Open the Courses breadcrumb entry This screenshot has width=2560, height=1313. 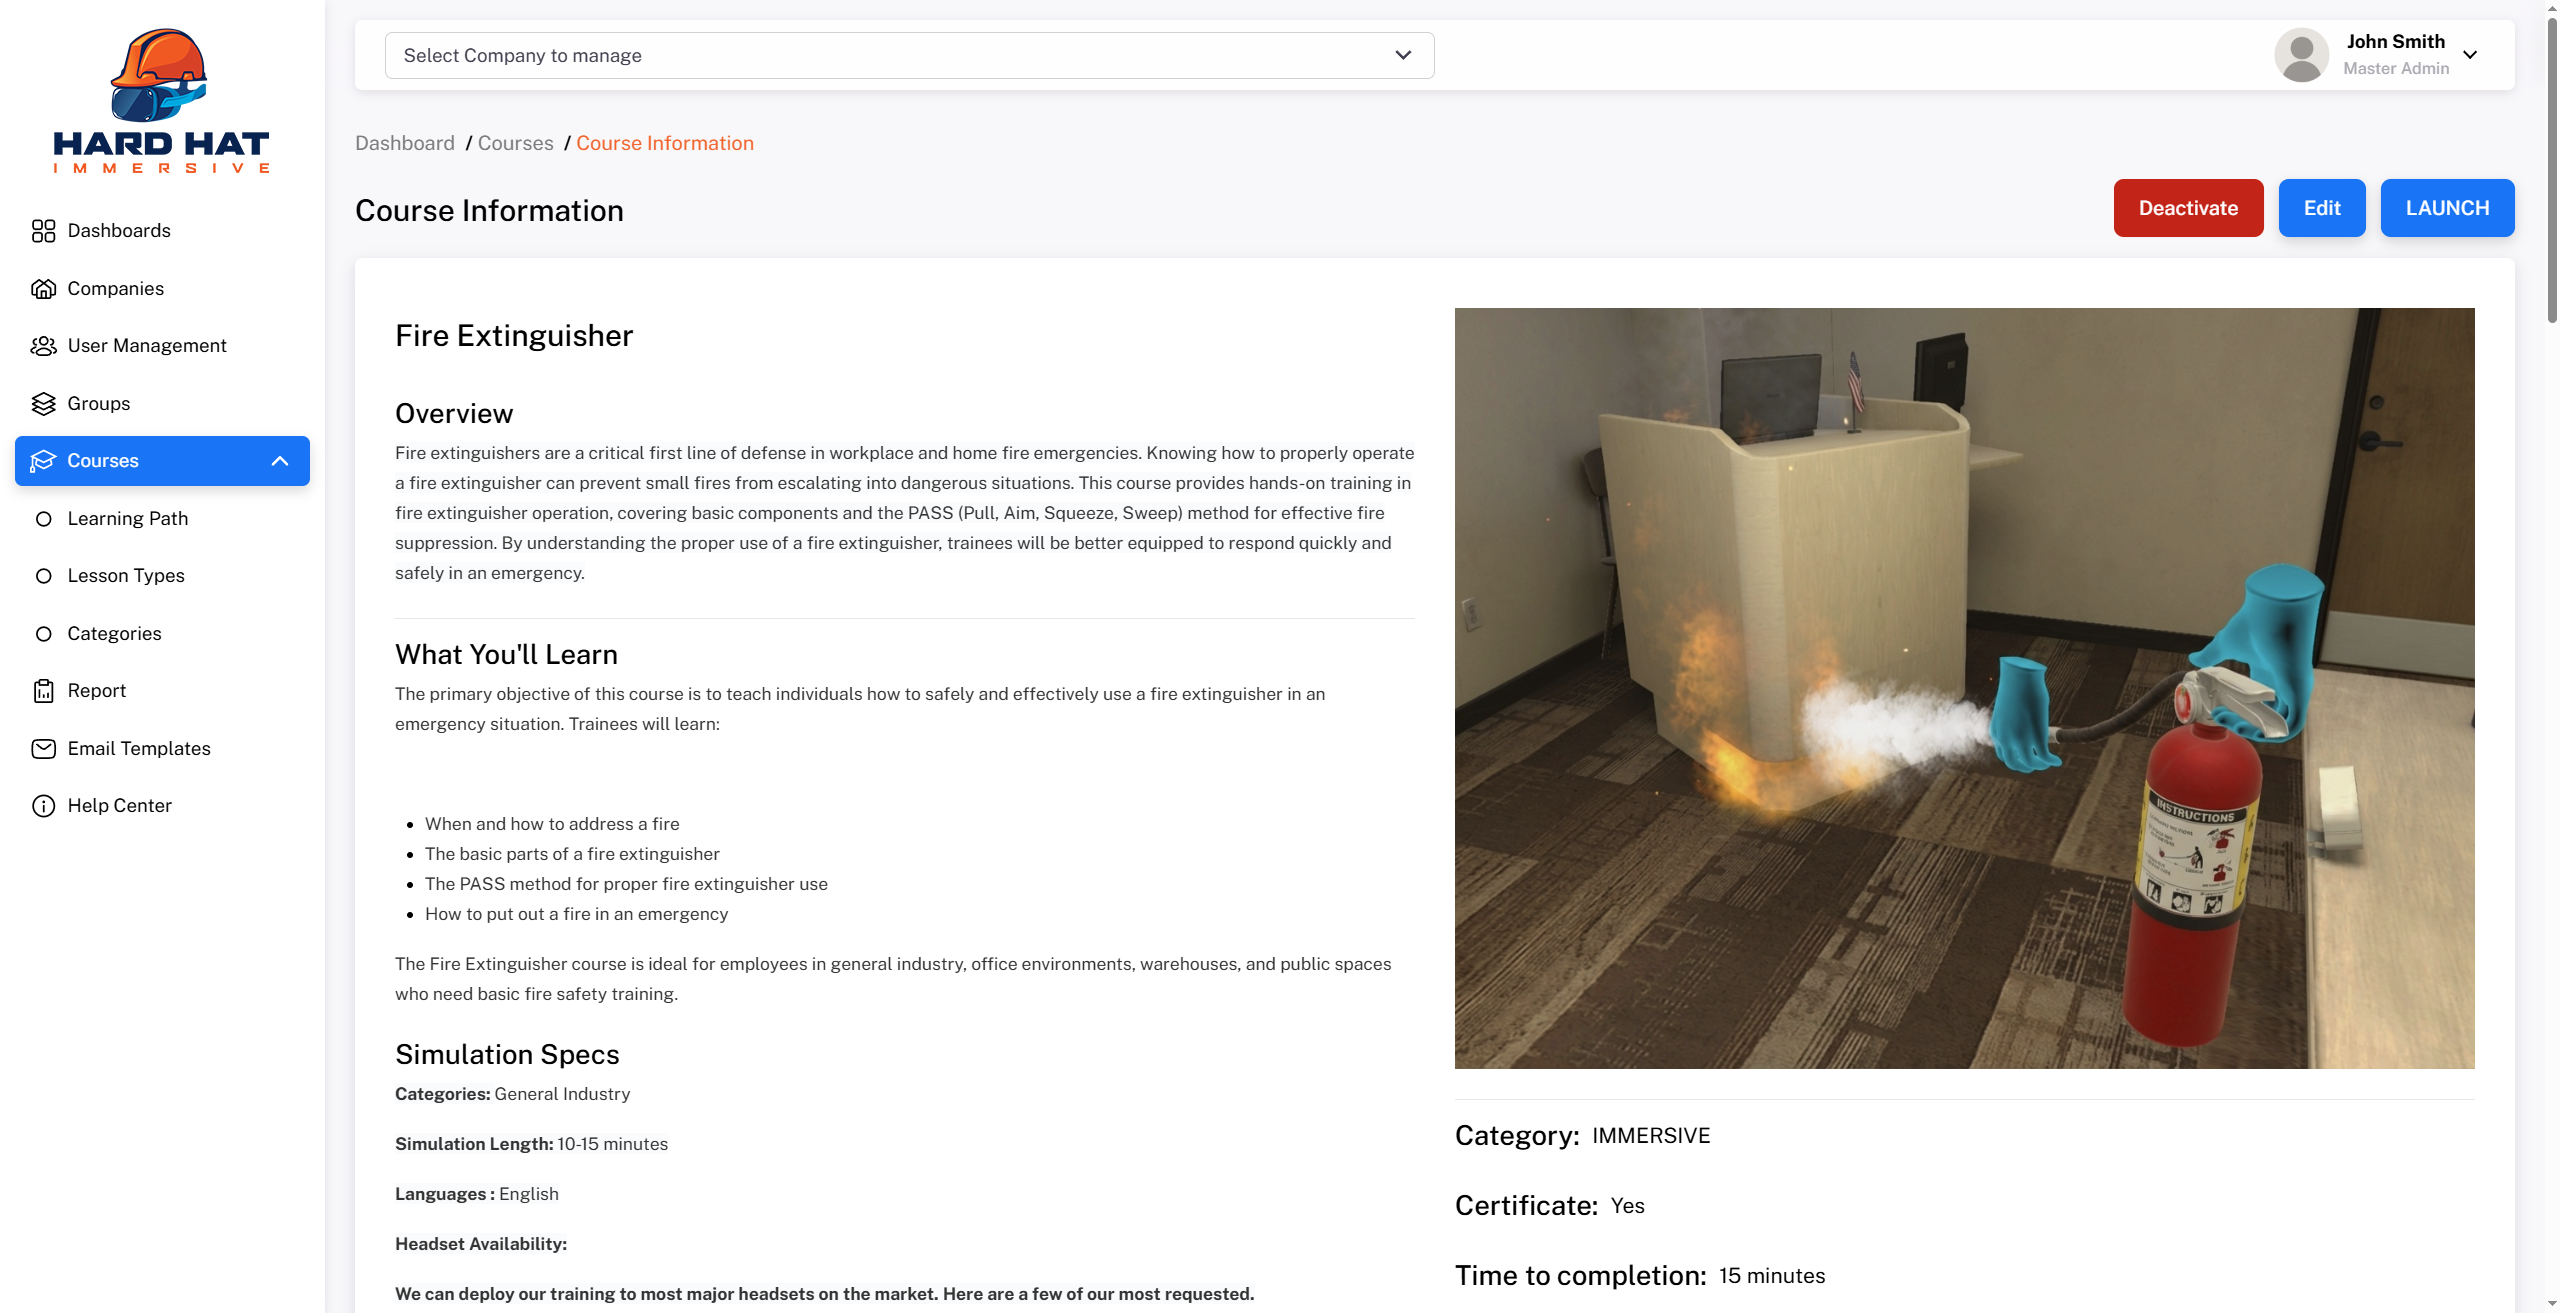(x=515, y=143)
